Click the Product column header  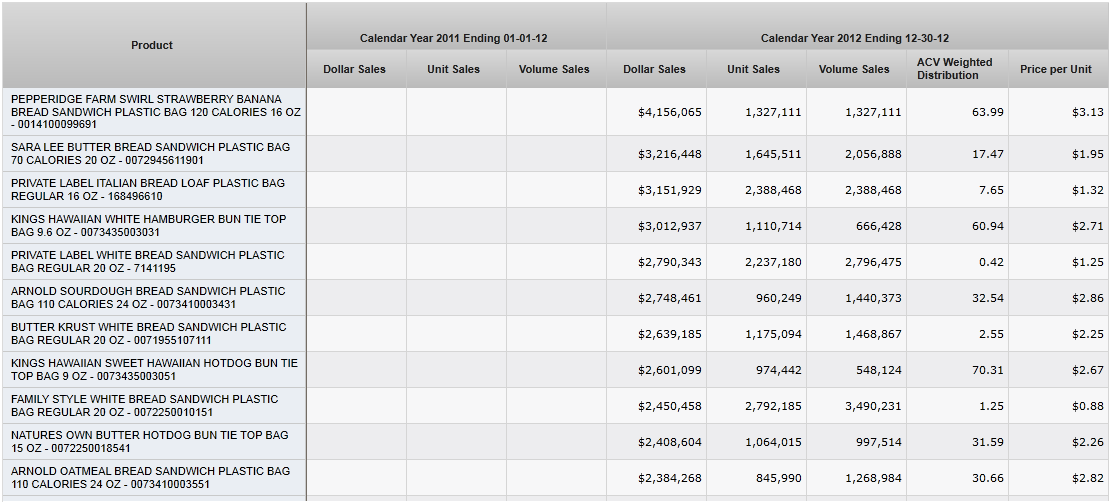pos(152,45)
